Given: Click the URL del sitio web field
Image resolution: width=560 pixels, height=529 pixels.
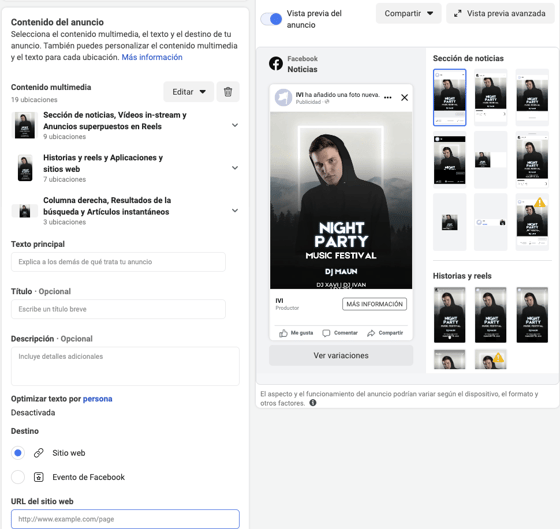Looking at the screenshot, I should point(125,519).
